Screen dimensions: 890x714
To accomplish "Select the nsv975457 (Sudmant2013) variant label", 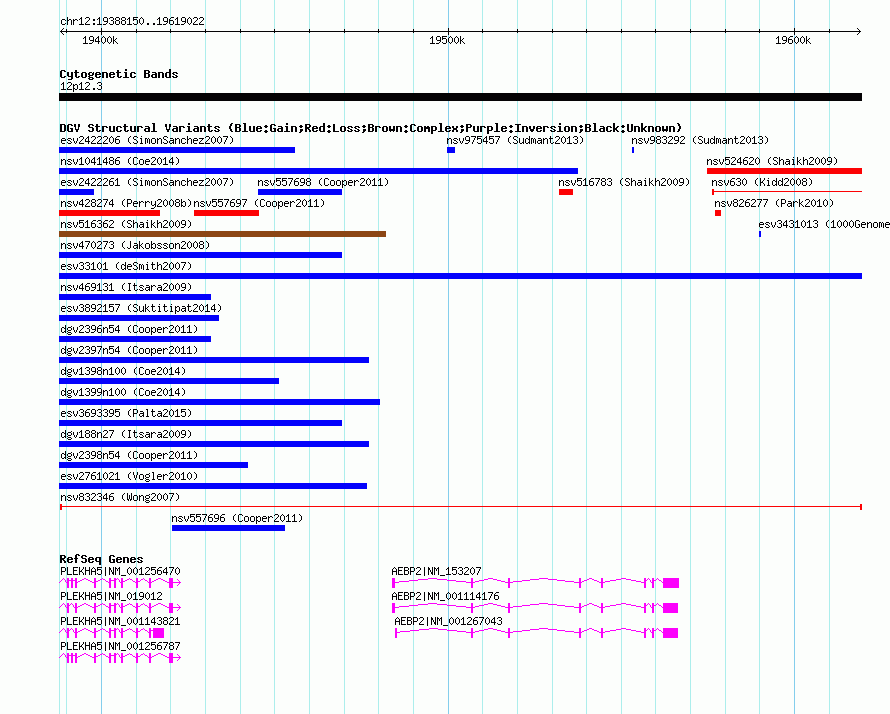I will click(515, 140).
